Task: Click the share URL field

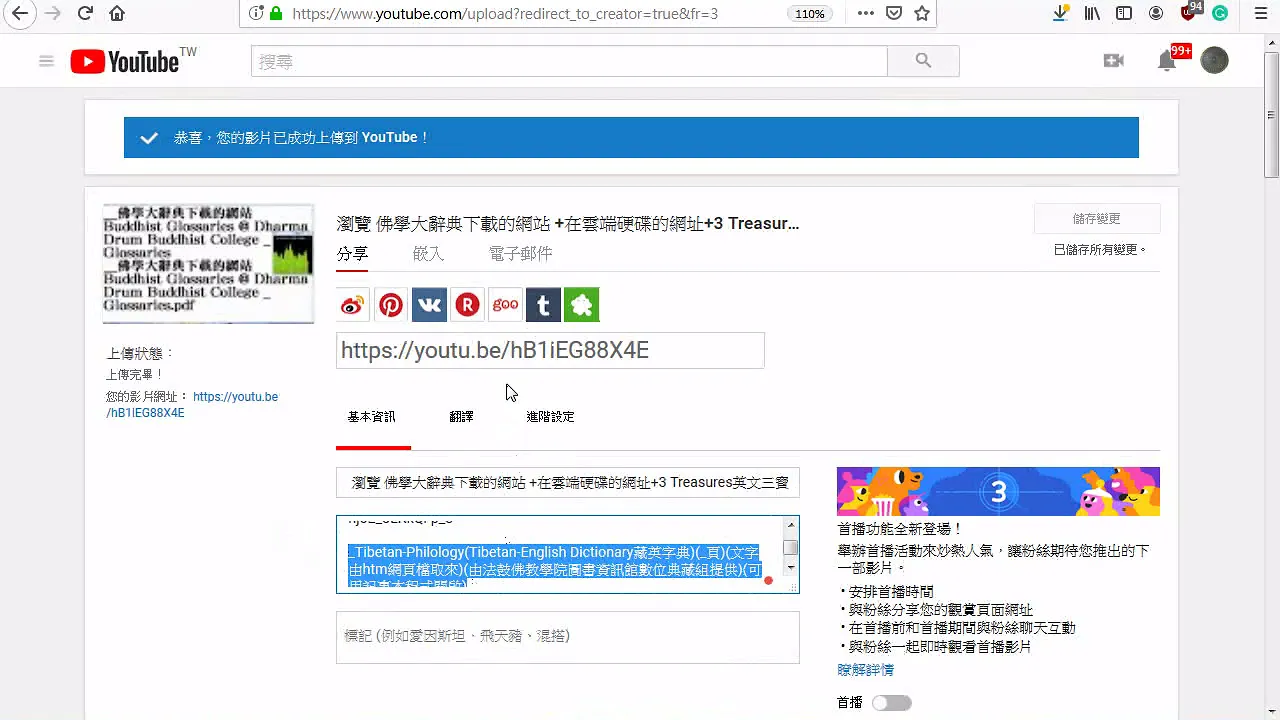Action: click(x=550, y=350)
